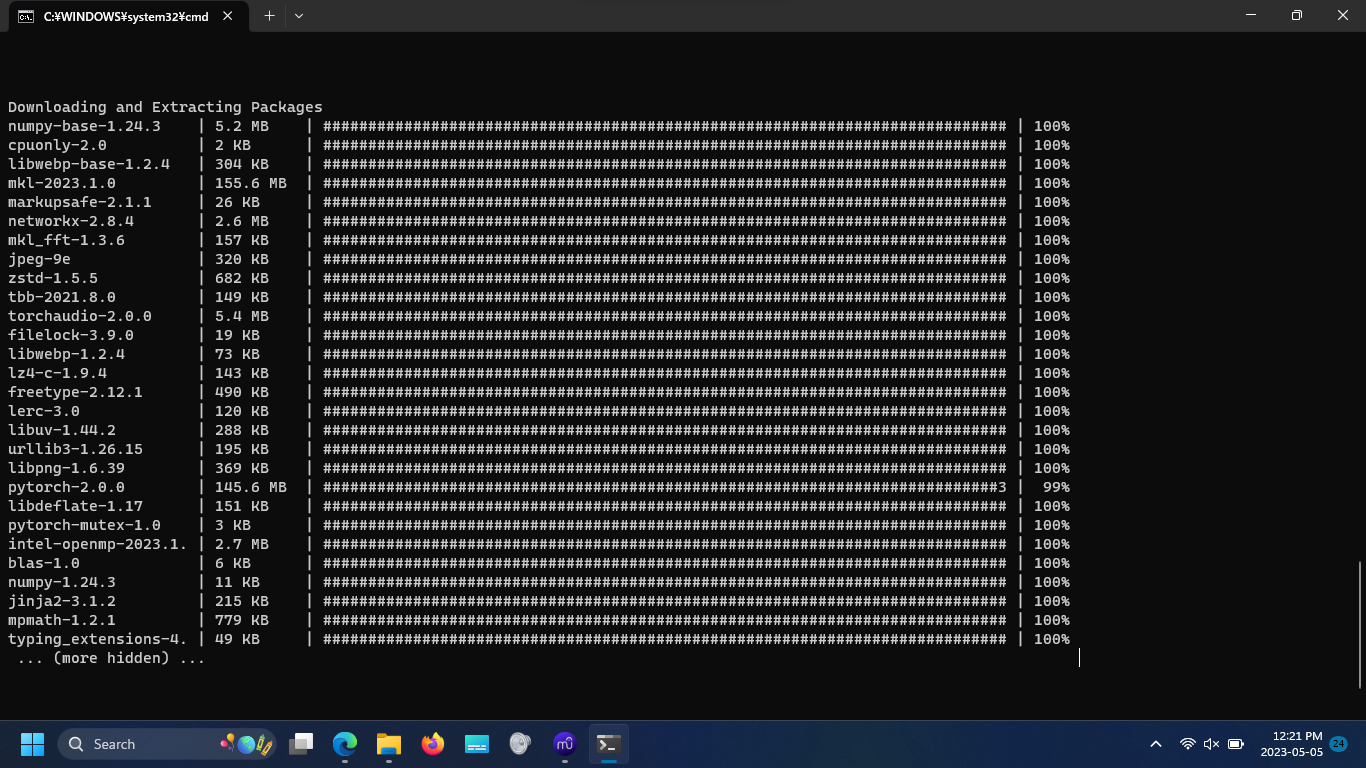This screenshot has width=1366, height=768.
Task: Click the active Terminal icon in the taskbar
Action: 608,744
